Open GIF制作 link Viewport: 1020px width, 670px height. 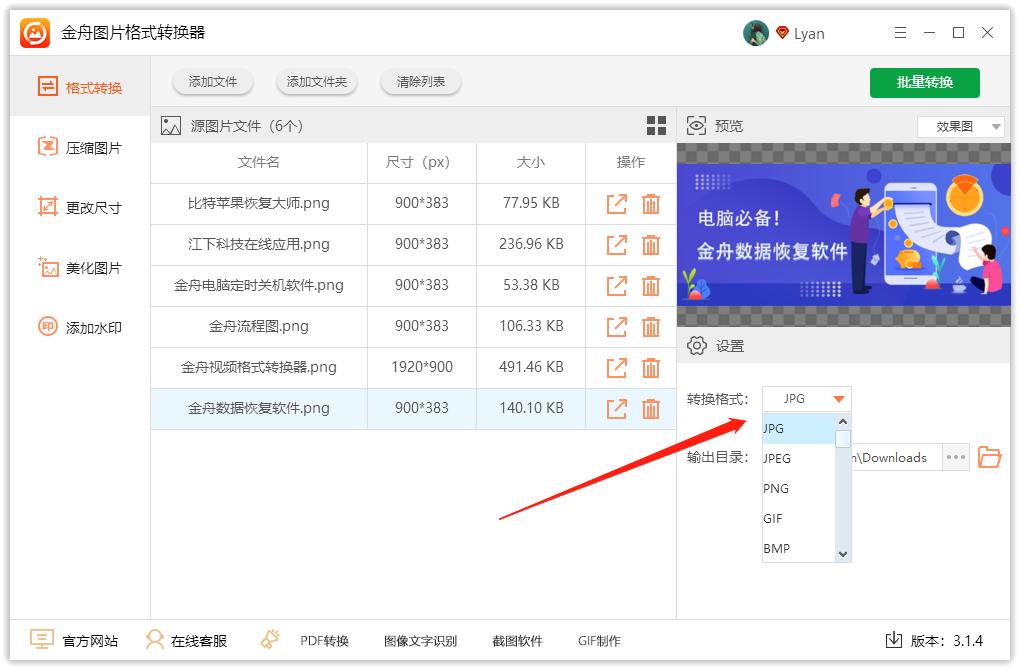point(599,641)
